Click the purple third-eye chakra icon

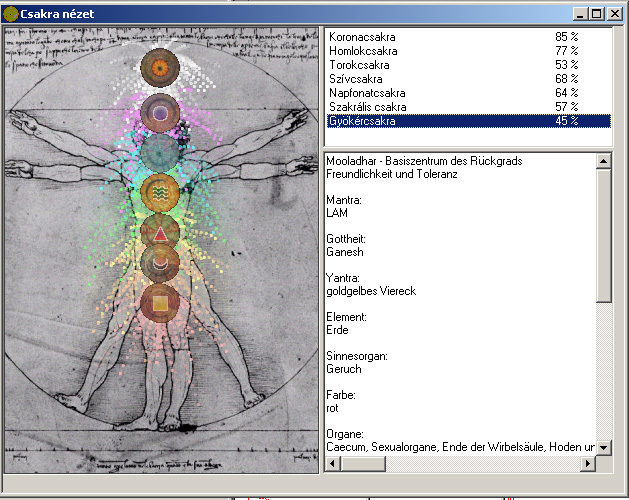[x=159, y=113]
